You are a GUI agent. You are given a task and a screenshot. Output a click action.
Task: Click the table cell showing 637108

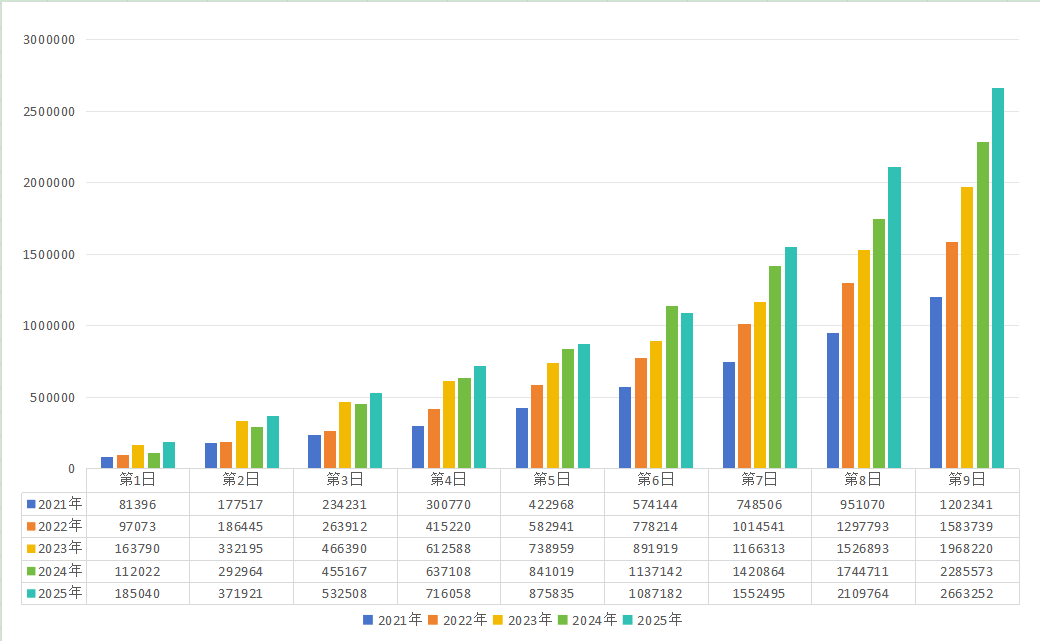(448, 571)
